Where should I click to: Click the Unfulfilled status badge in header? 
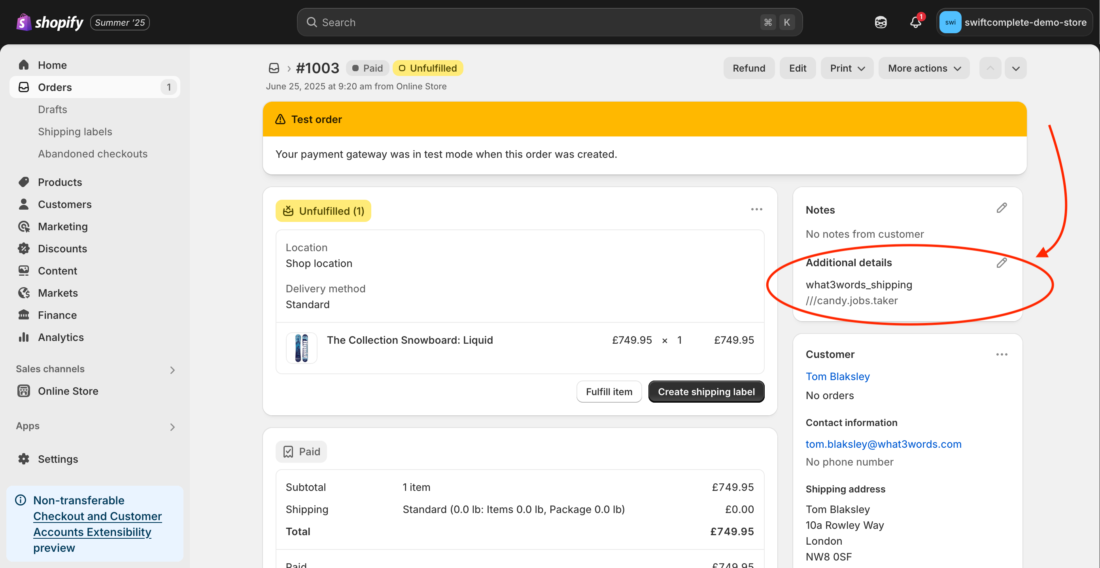tap(428, 68)
